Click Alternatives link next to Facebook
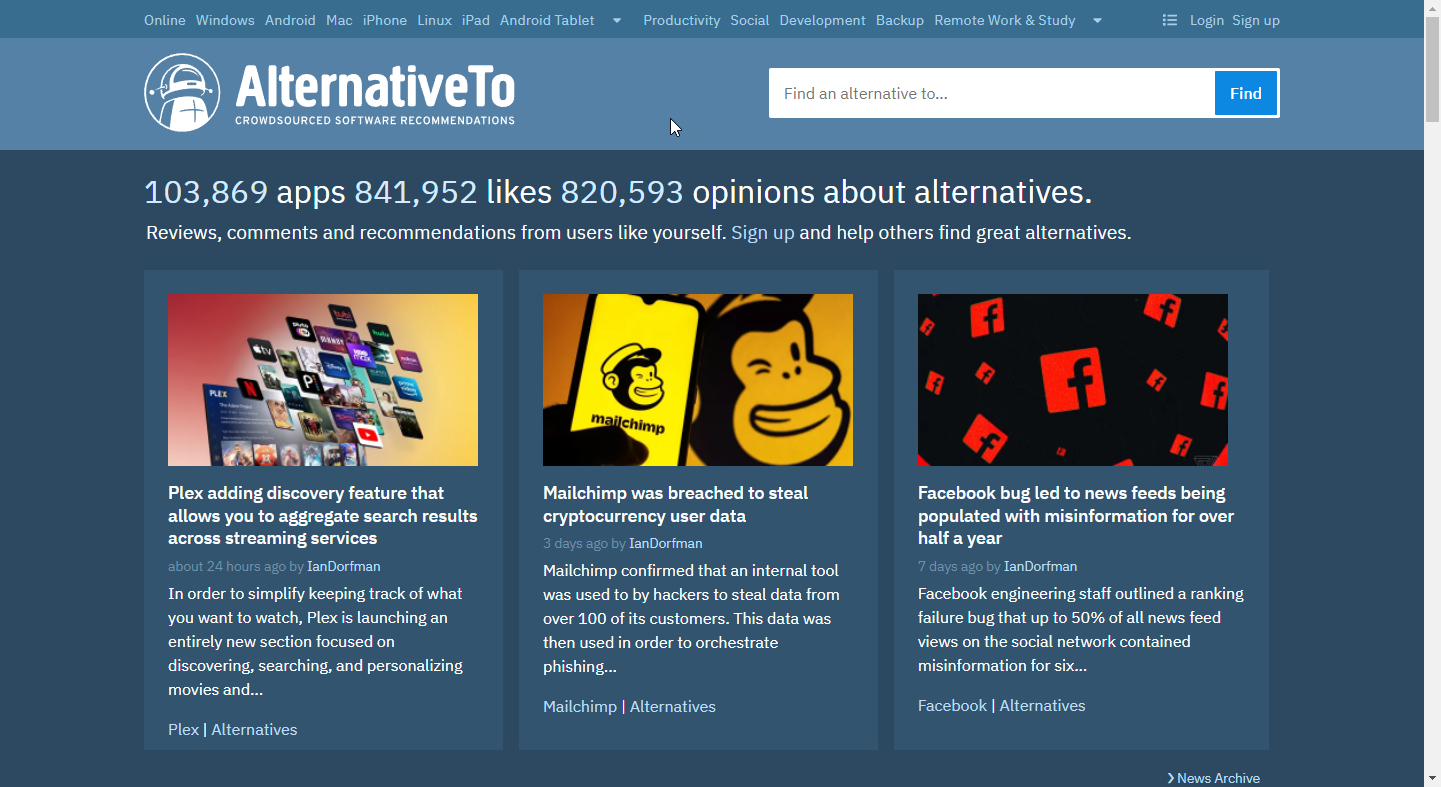1441x787 pixels. 1042,706
